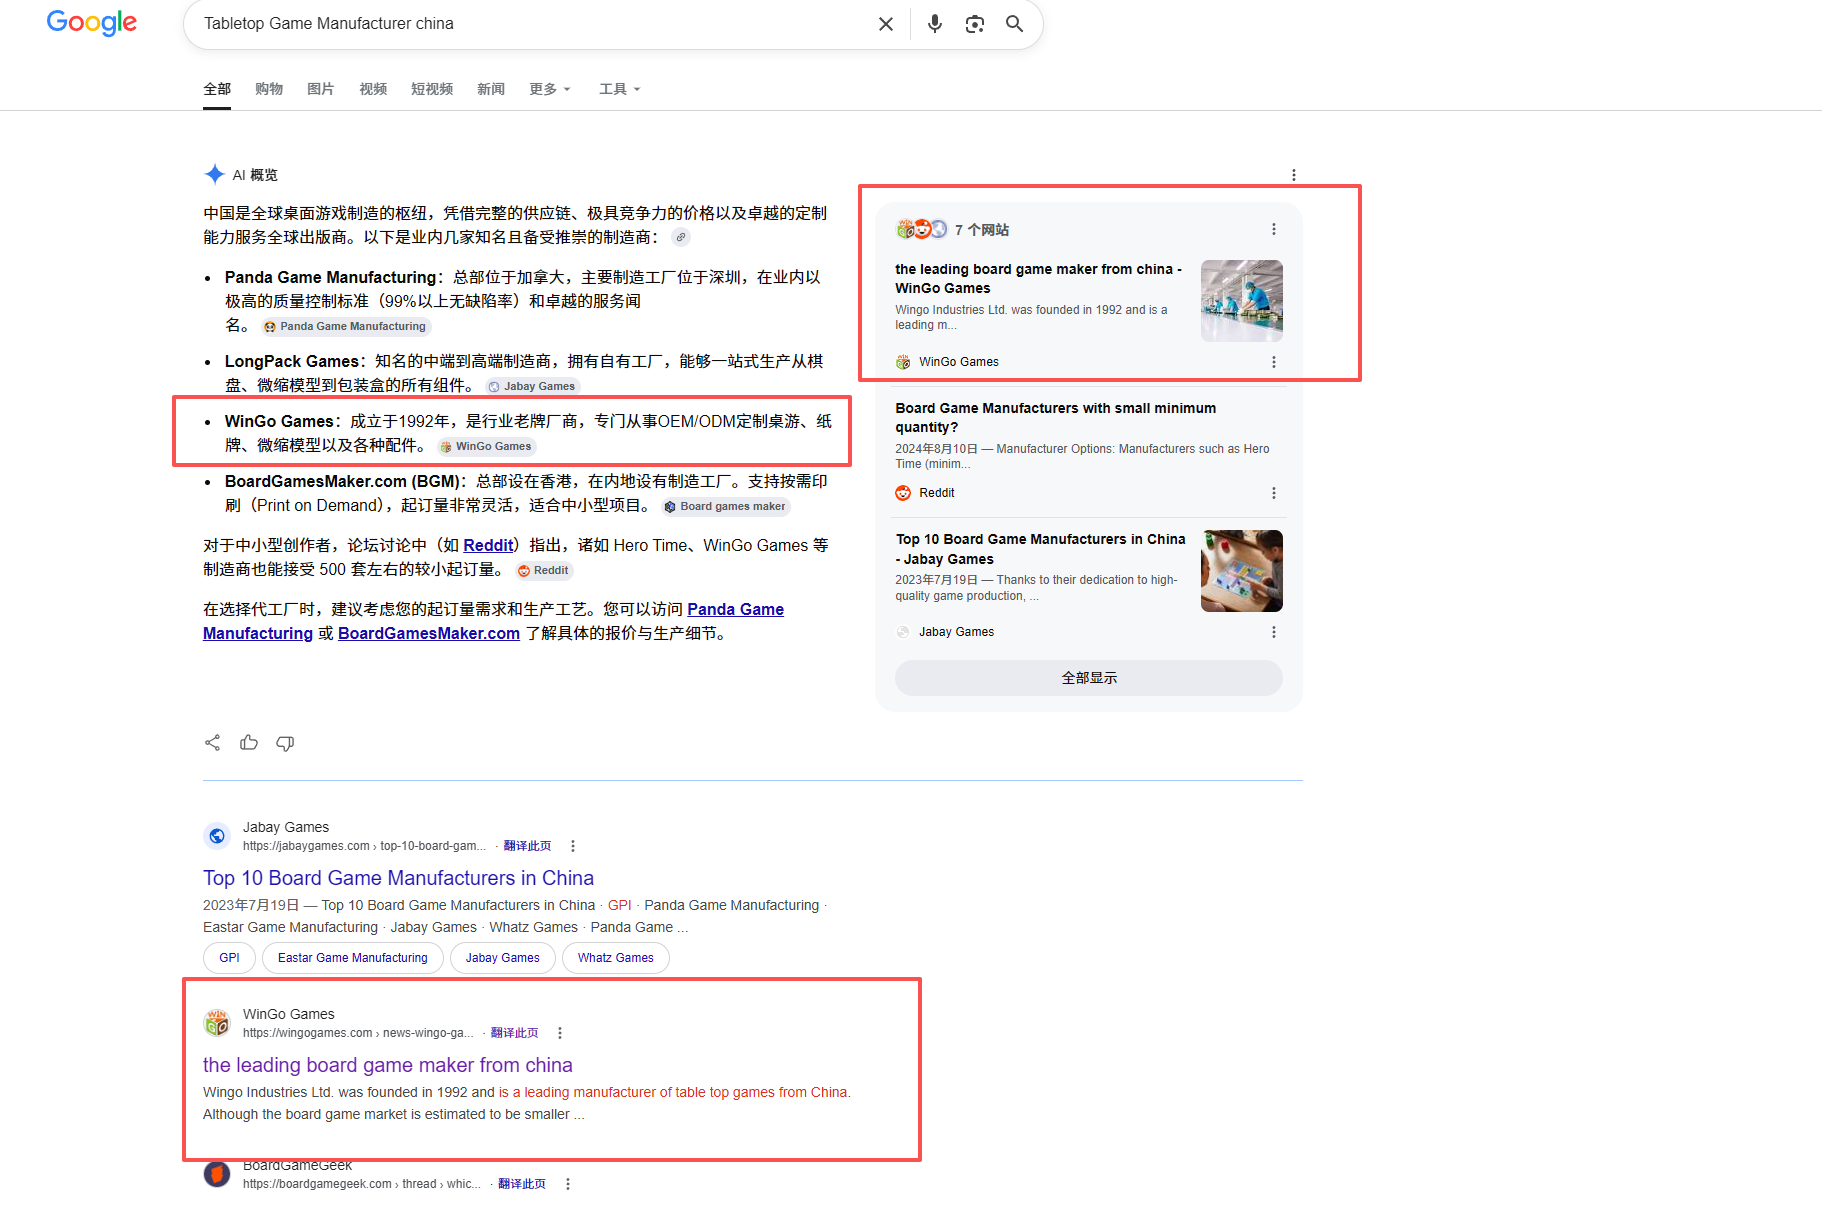Click the jabaygames.com result URL
This screenshot has height=1206, width=1822.
coord(364,846)
